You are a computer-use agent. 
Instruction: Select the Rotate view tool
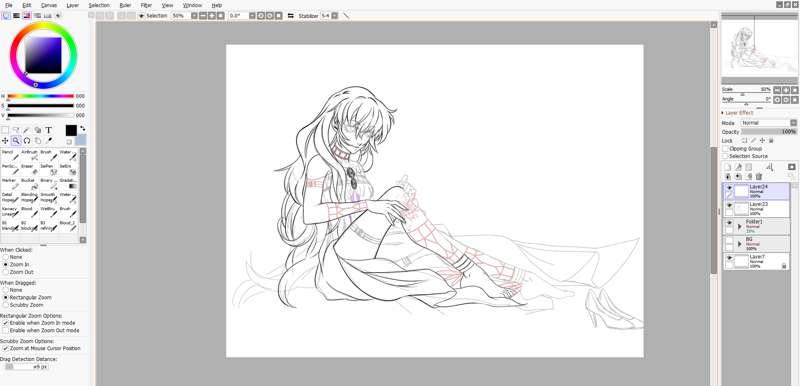click(x=27, y=141)
